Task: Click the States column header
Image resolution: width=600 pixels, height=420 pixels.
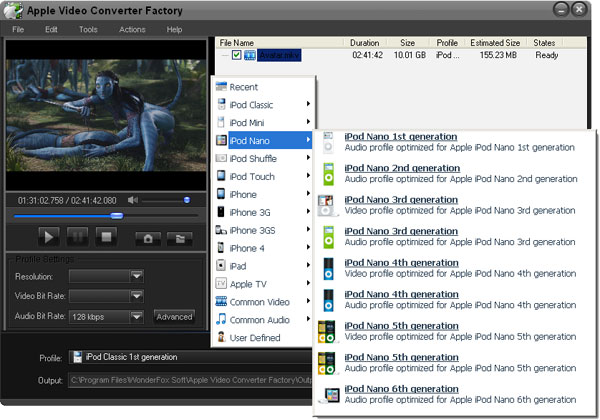Action: (544, 43)
